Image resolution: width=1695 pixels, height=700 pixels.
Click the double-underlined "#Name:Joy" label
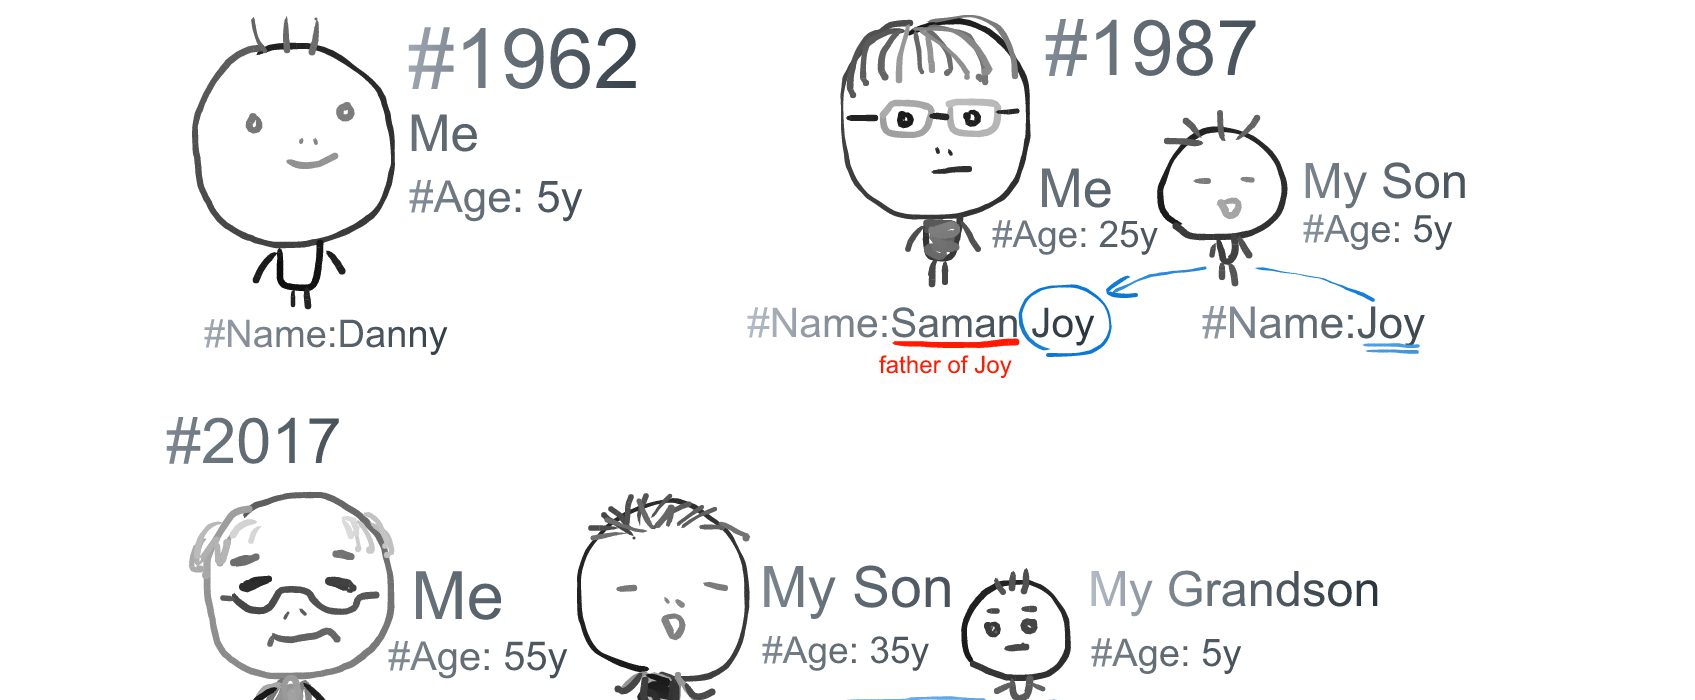pos(1312,324)
